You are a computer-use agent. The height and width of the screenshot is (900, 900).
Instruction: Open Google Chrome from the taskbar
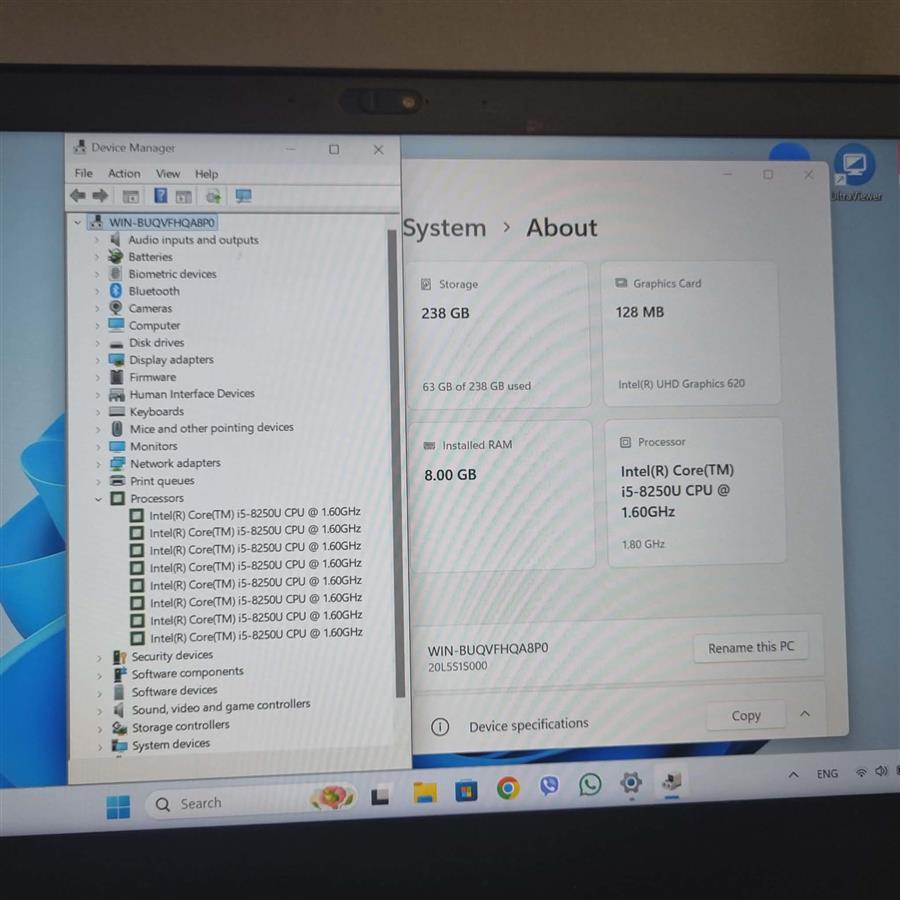coord(508,789)
